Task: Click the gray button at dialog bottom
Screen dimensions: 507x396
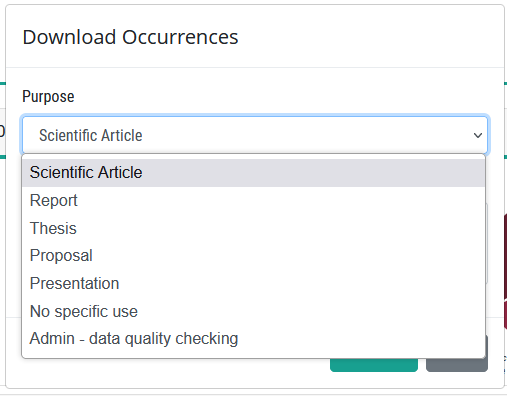Action: 457,365
